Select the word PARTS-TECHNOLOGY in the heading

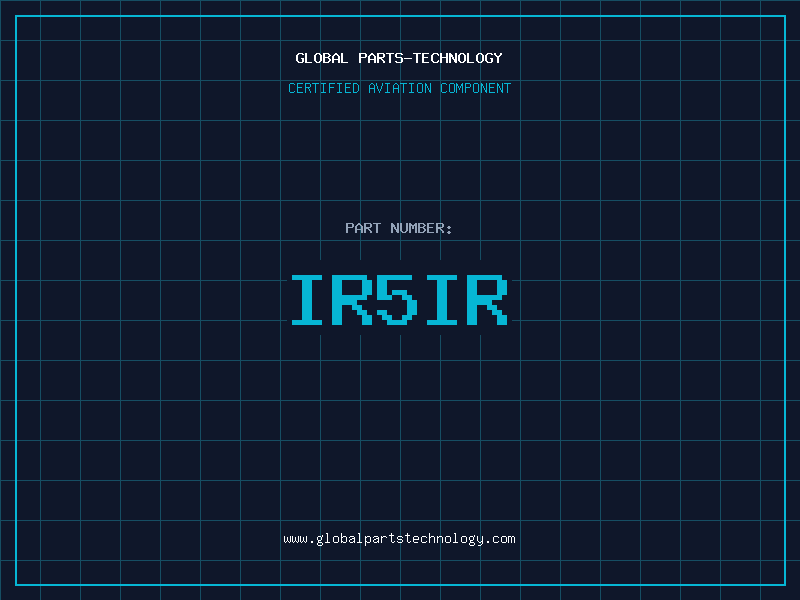(430, 58)
